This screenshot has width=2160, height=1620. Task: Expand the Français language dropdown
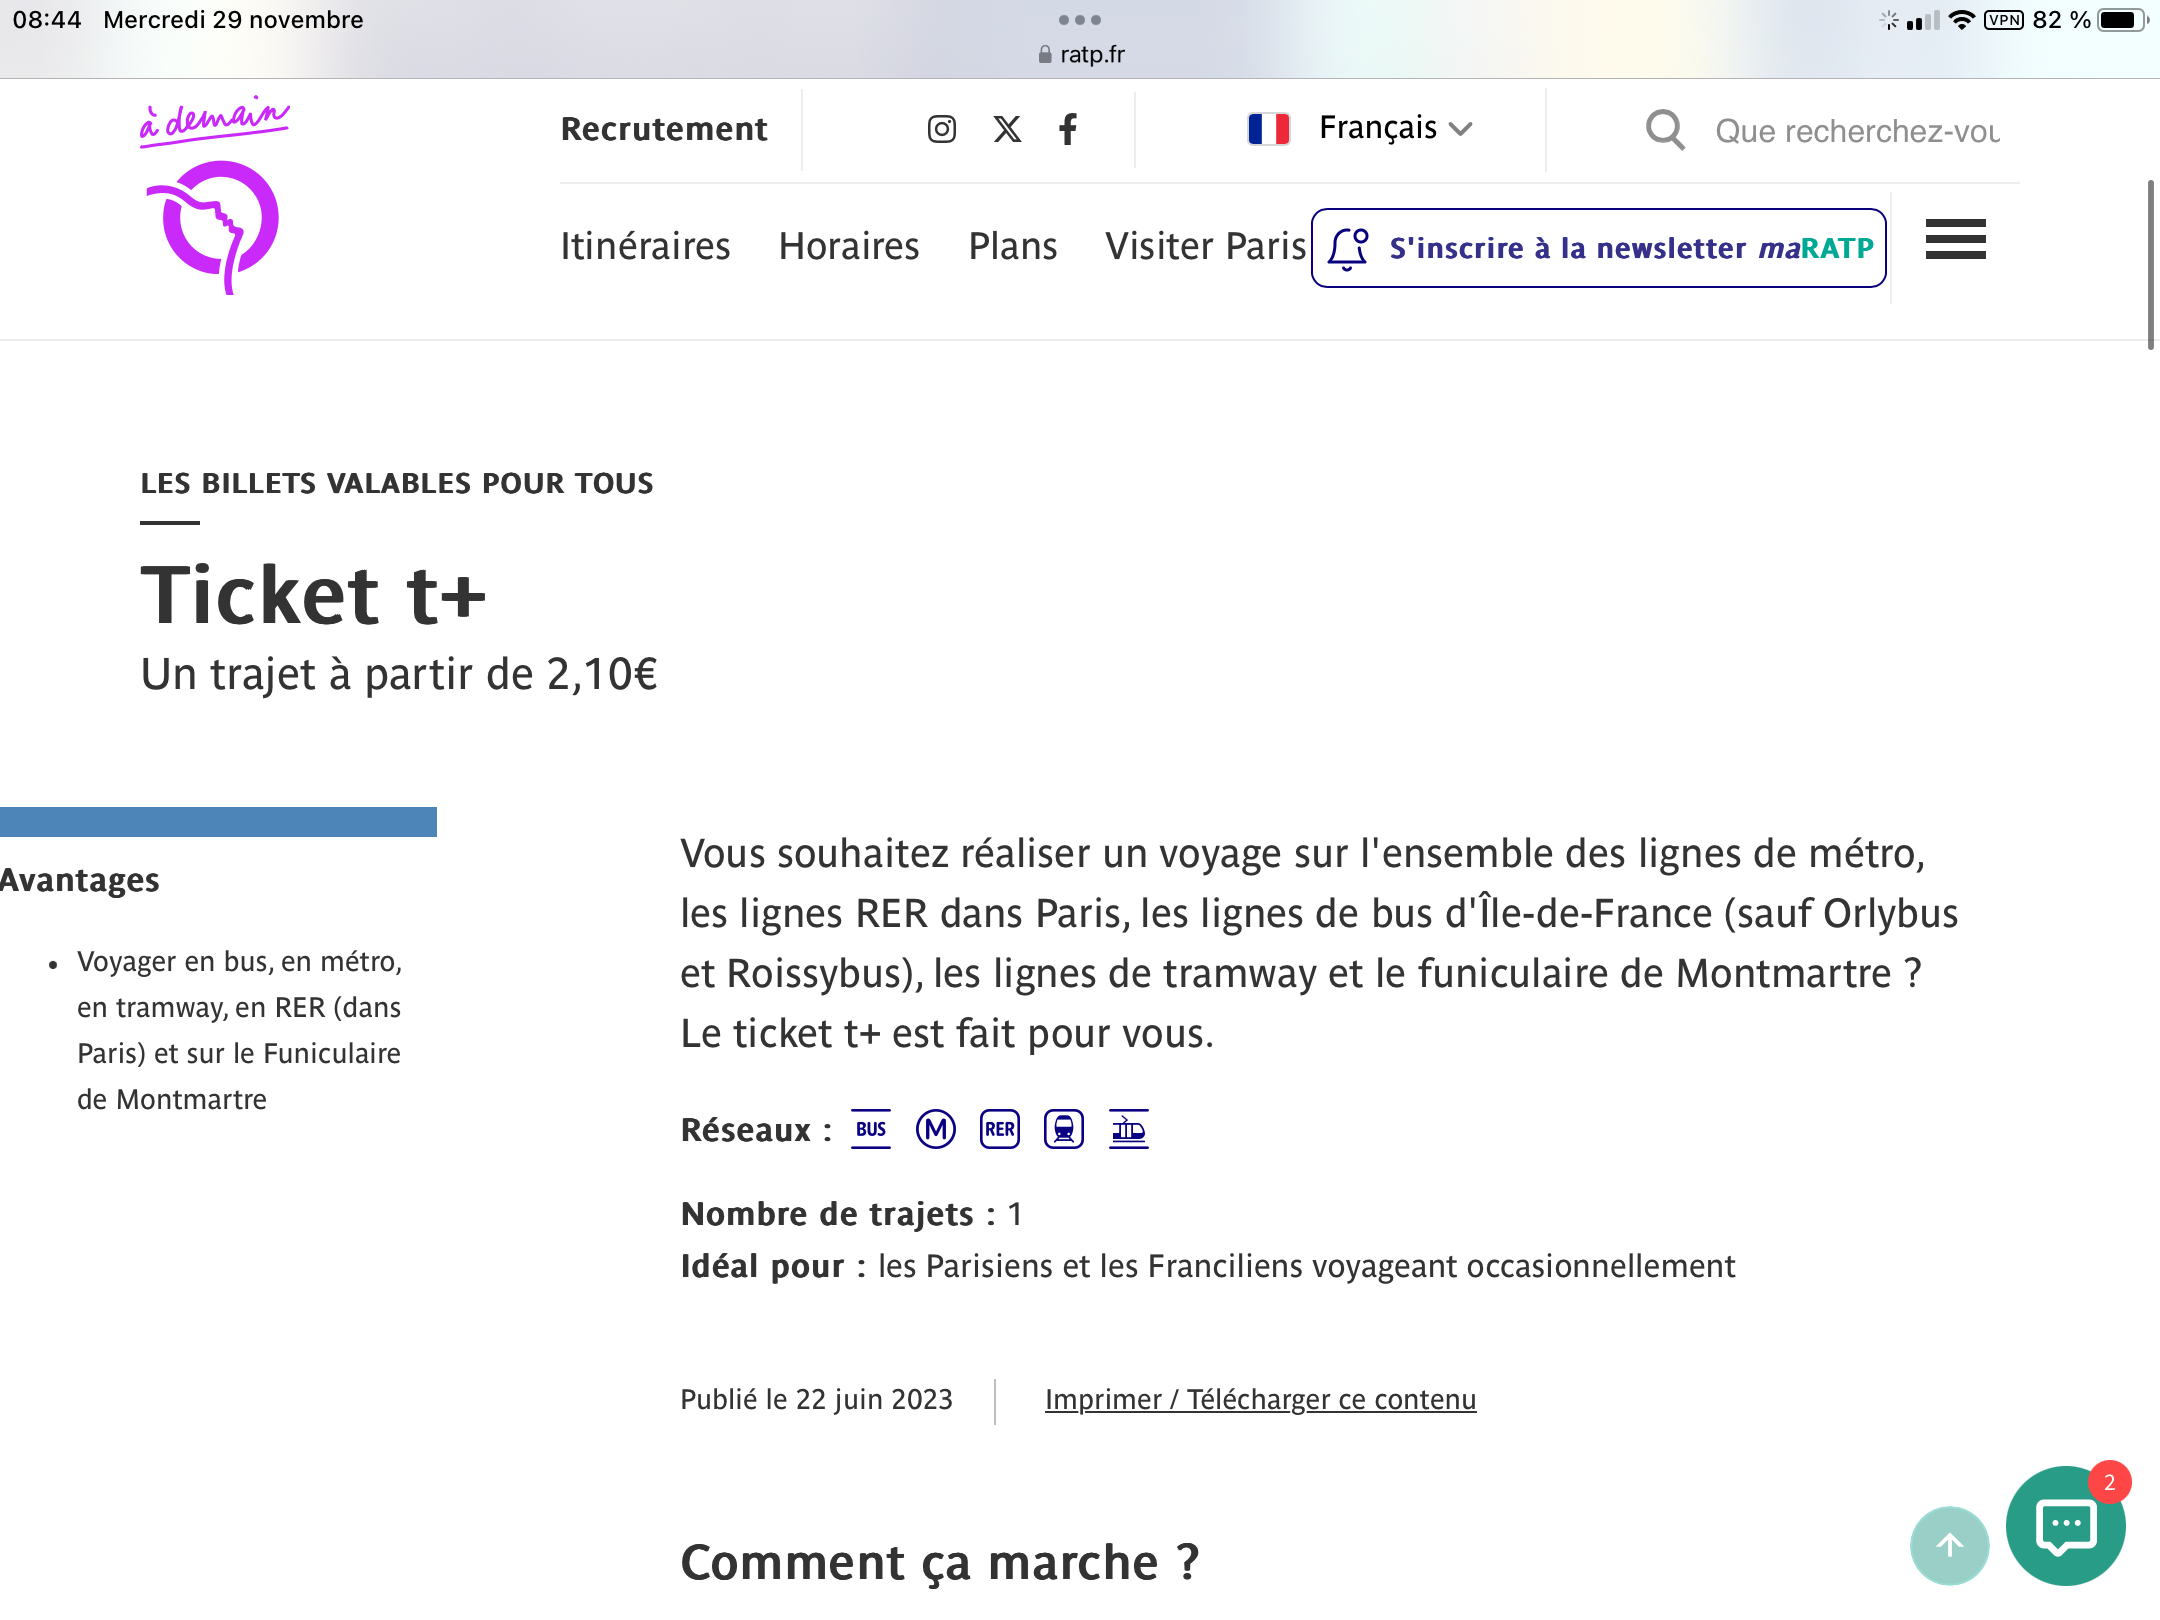point(1360,128)
